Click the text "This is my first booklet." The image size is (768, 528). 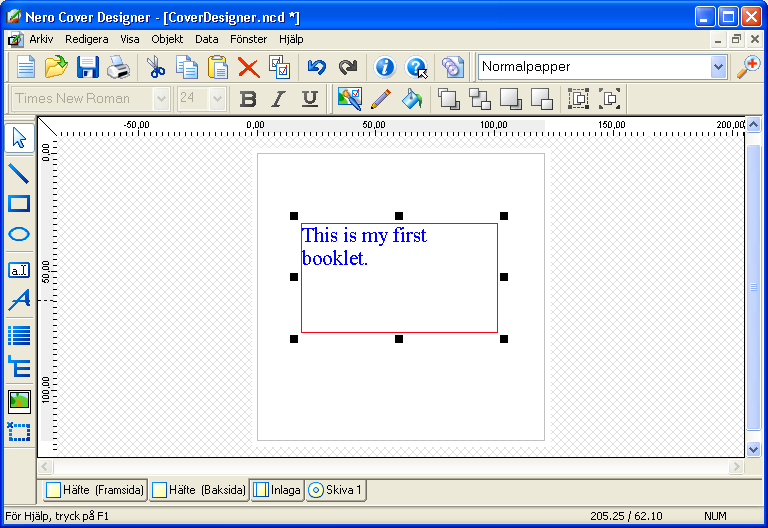[364, 247]
